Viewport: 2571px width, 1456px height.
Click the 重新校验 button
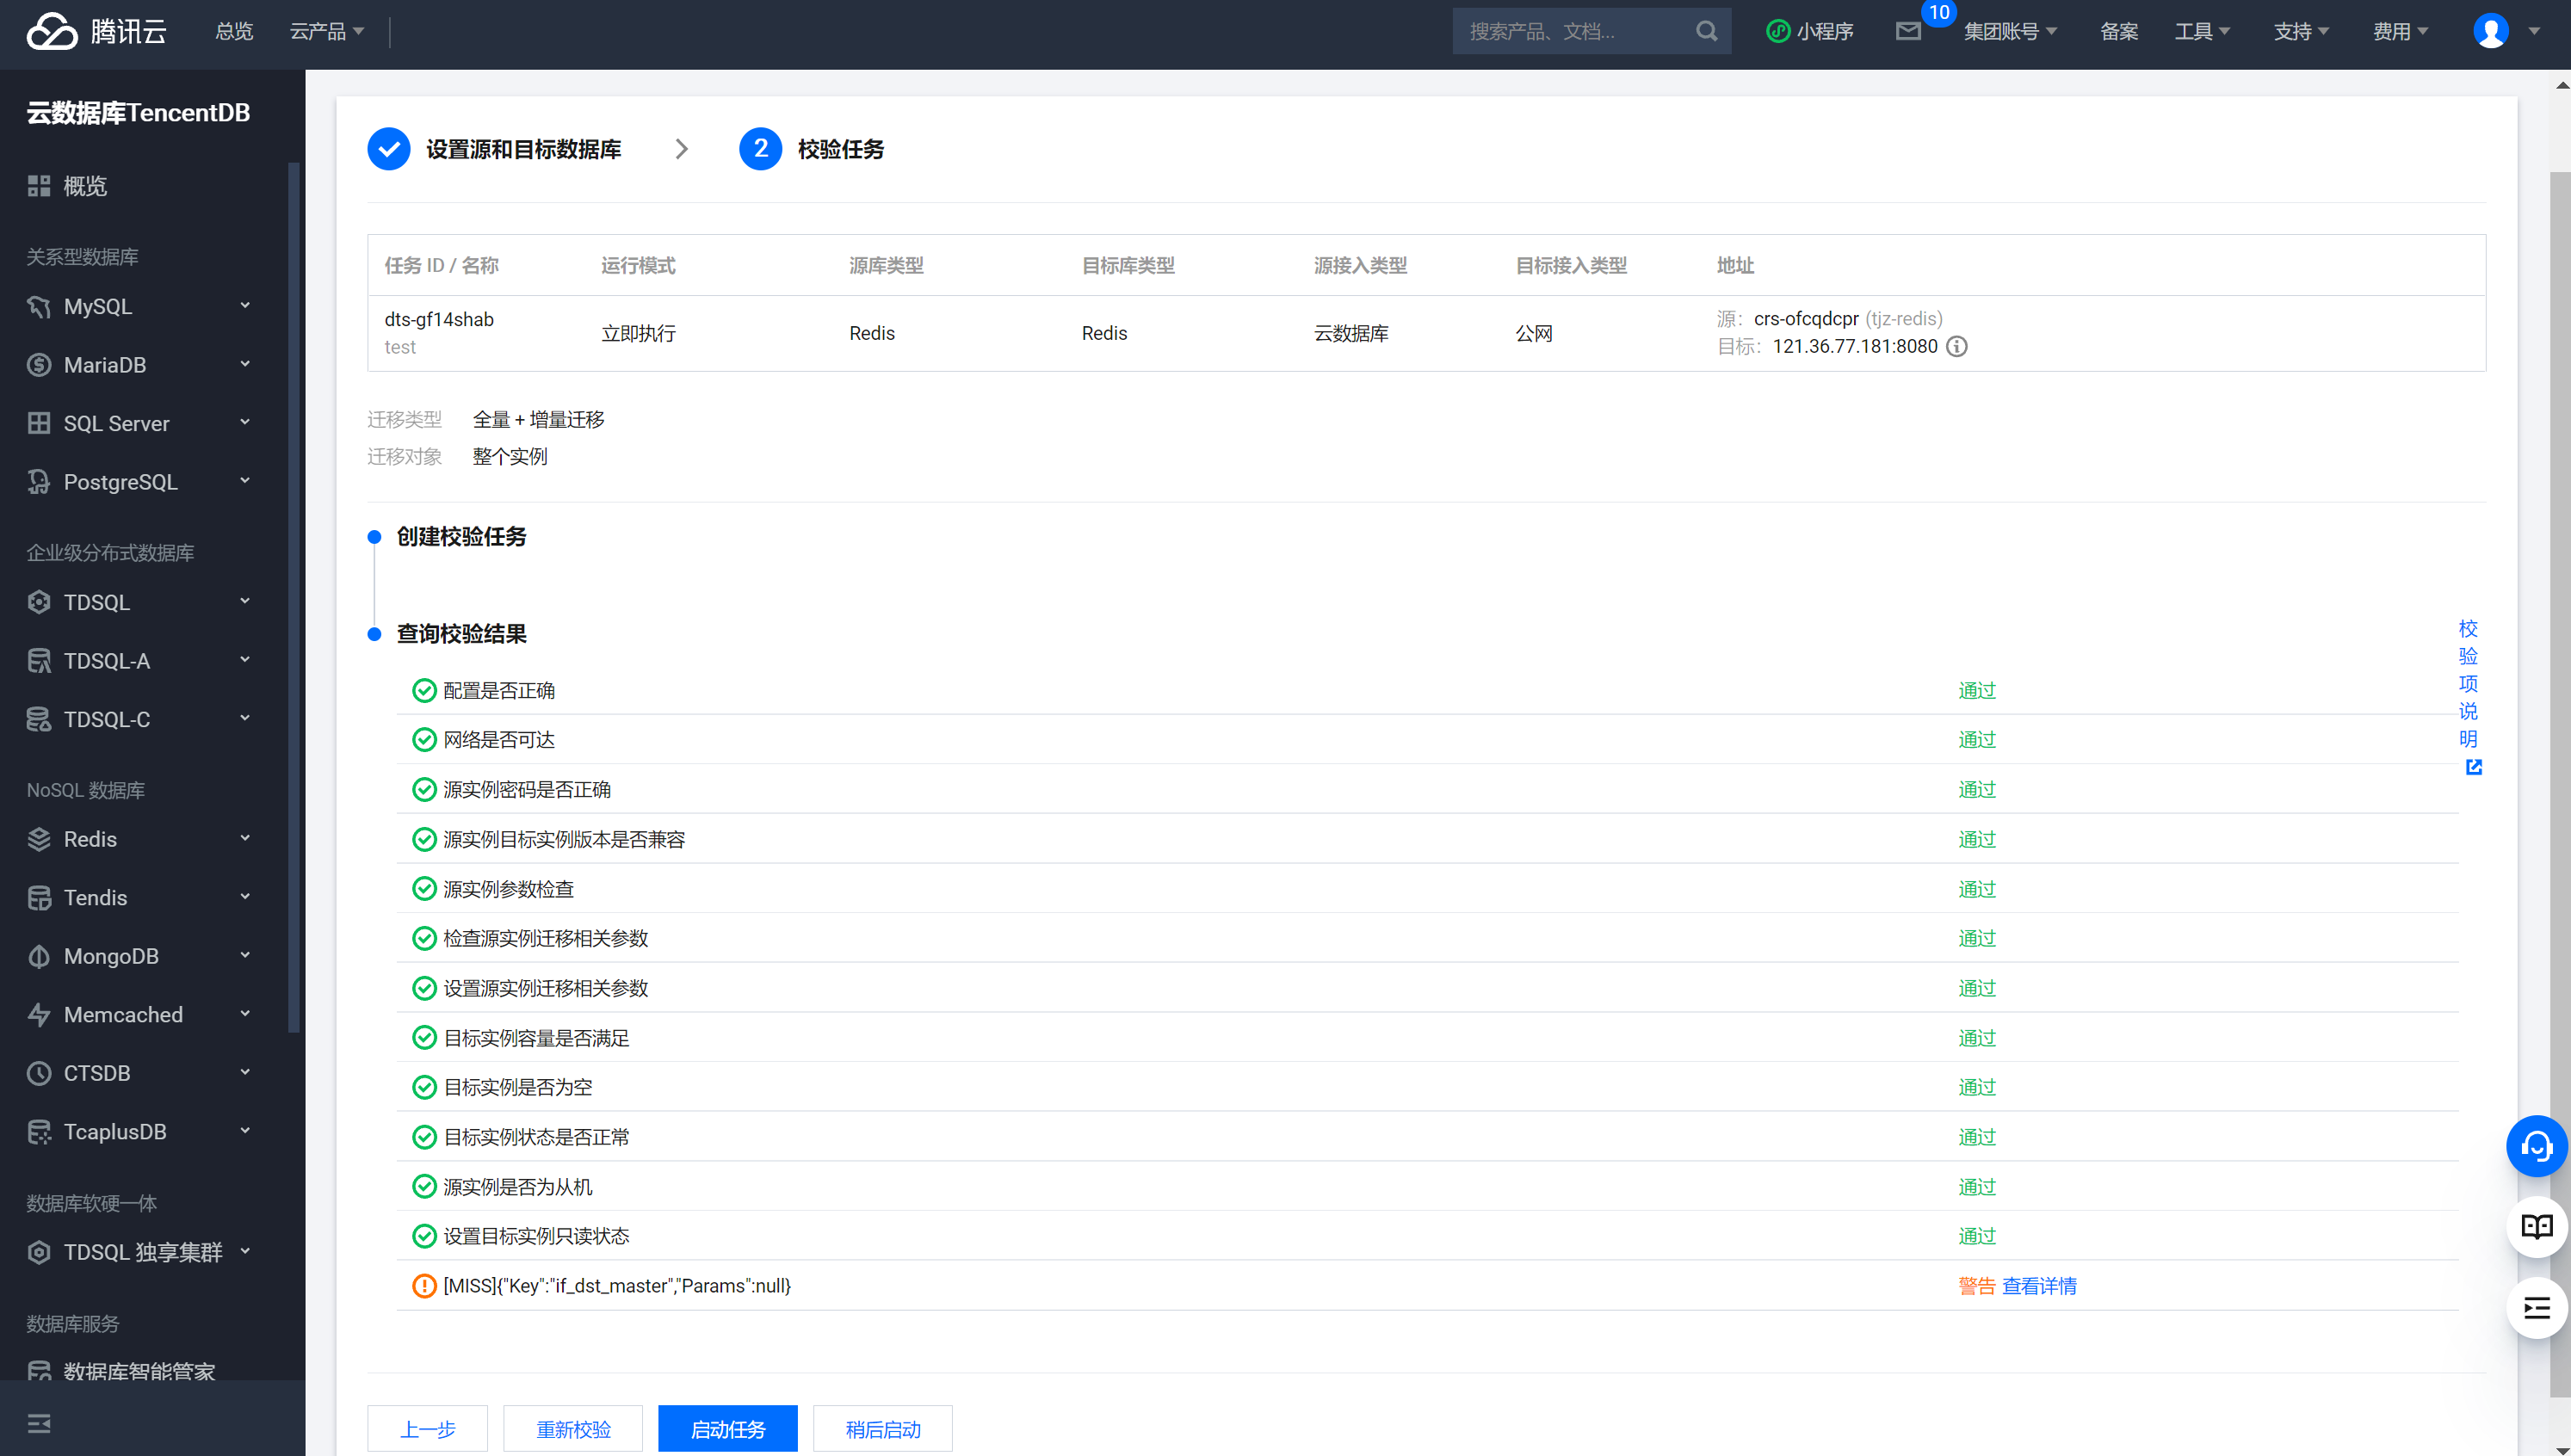coord(573,1429)
